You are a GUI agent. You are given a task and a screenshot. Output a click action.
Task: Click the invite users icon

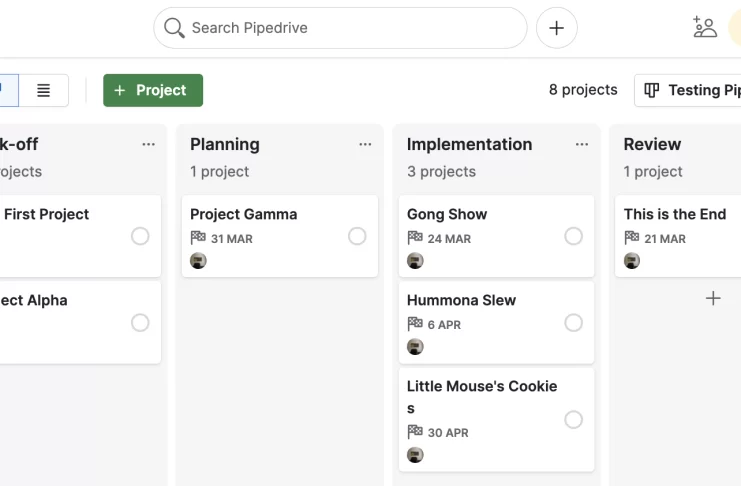pos(705,27)
